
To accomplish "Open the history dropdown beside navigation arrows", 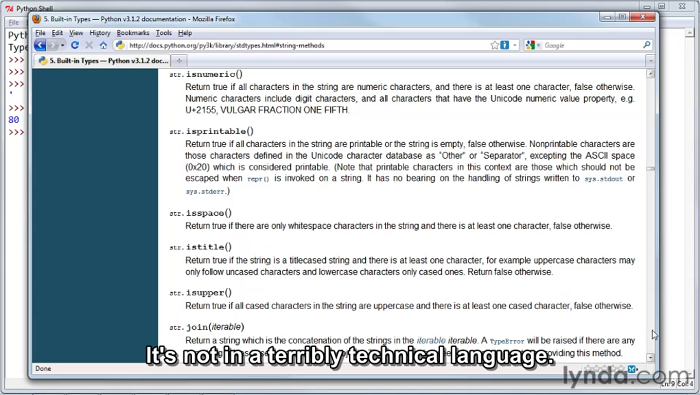I will [62, 45].
